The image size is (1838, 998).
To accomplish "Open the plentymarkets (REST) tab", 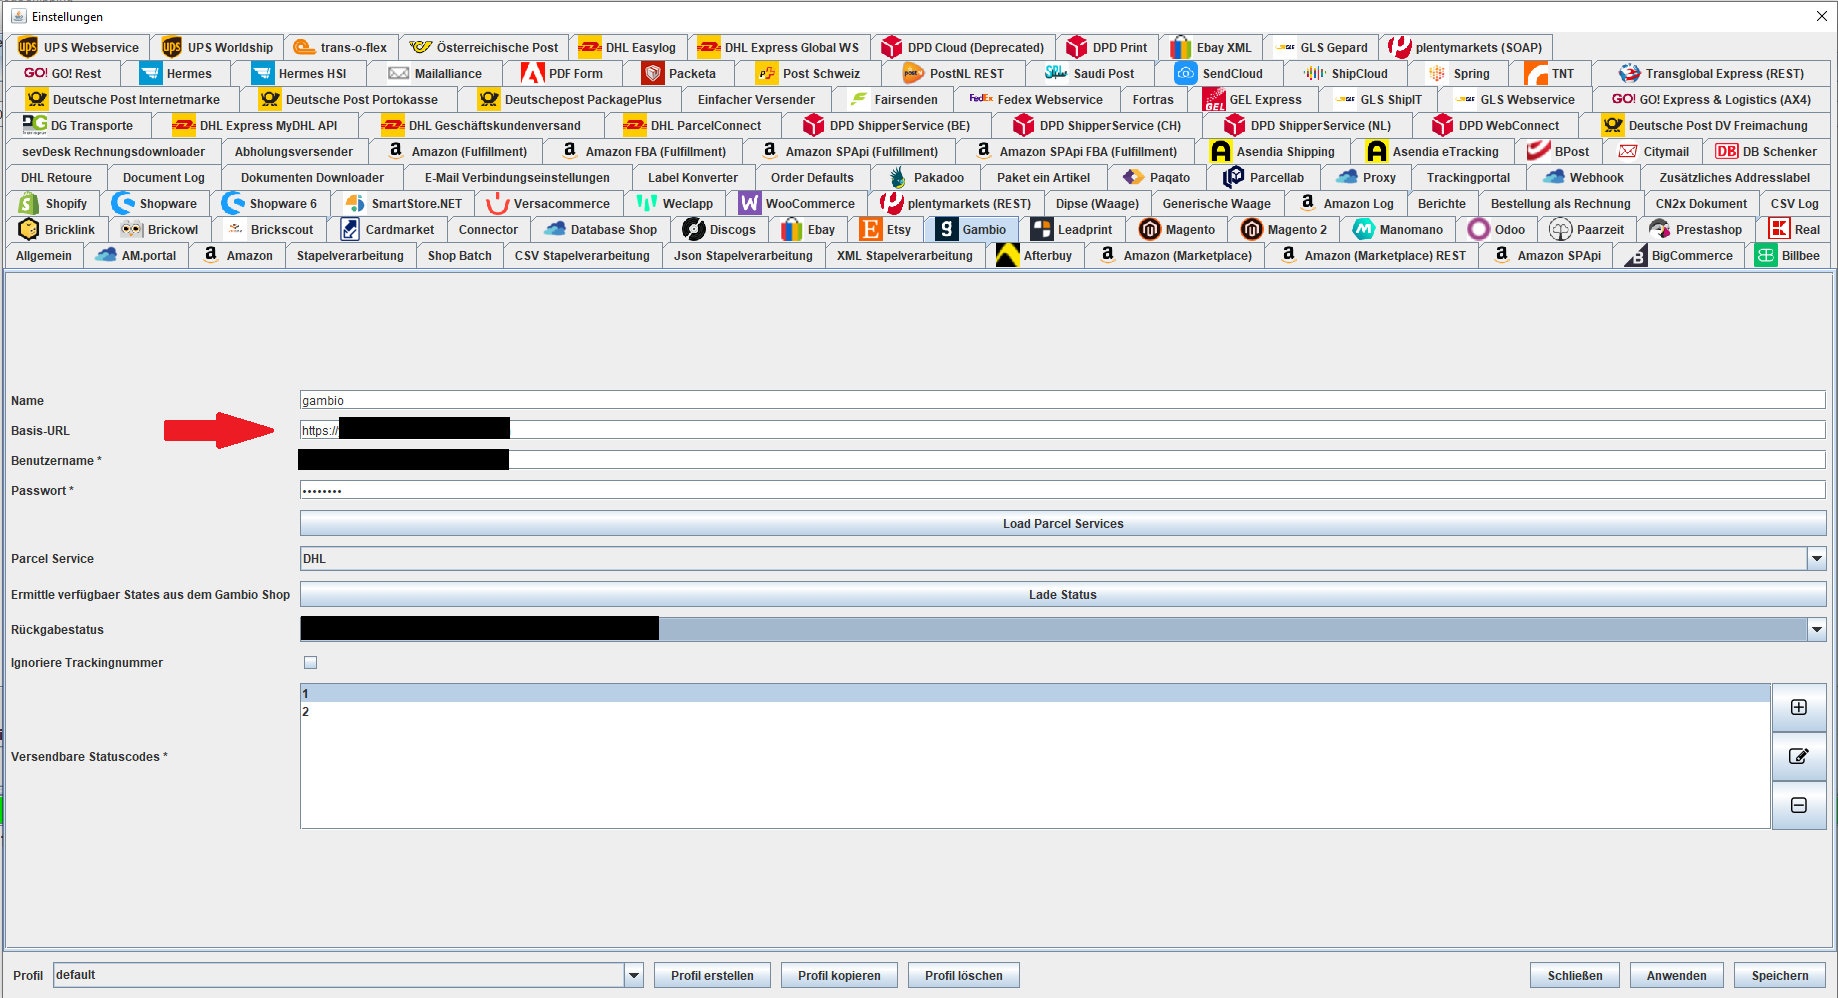I will point(956,203).
